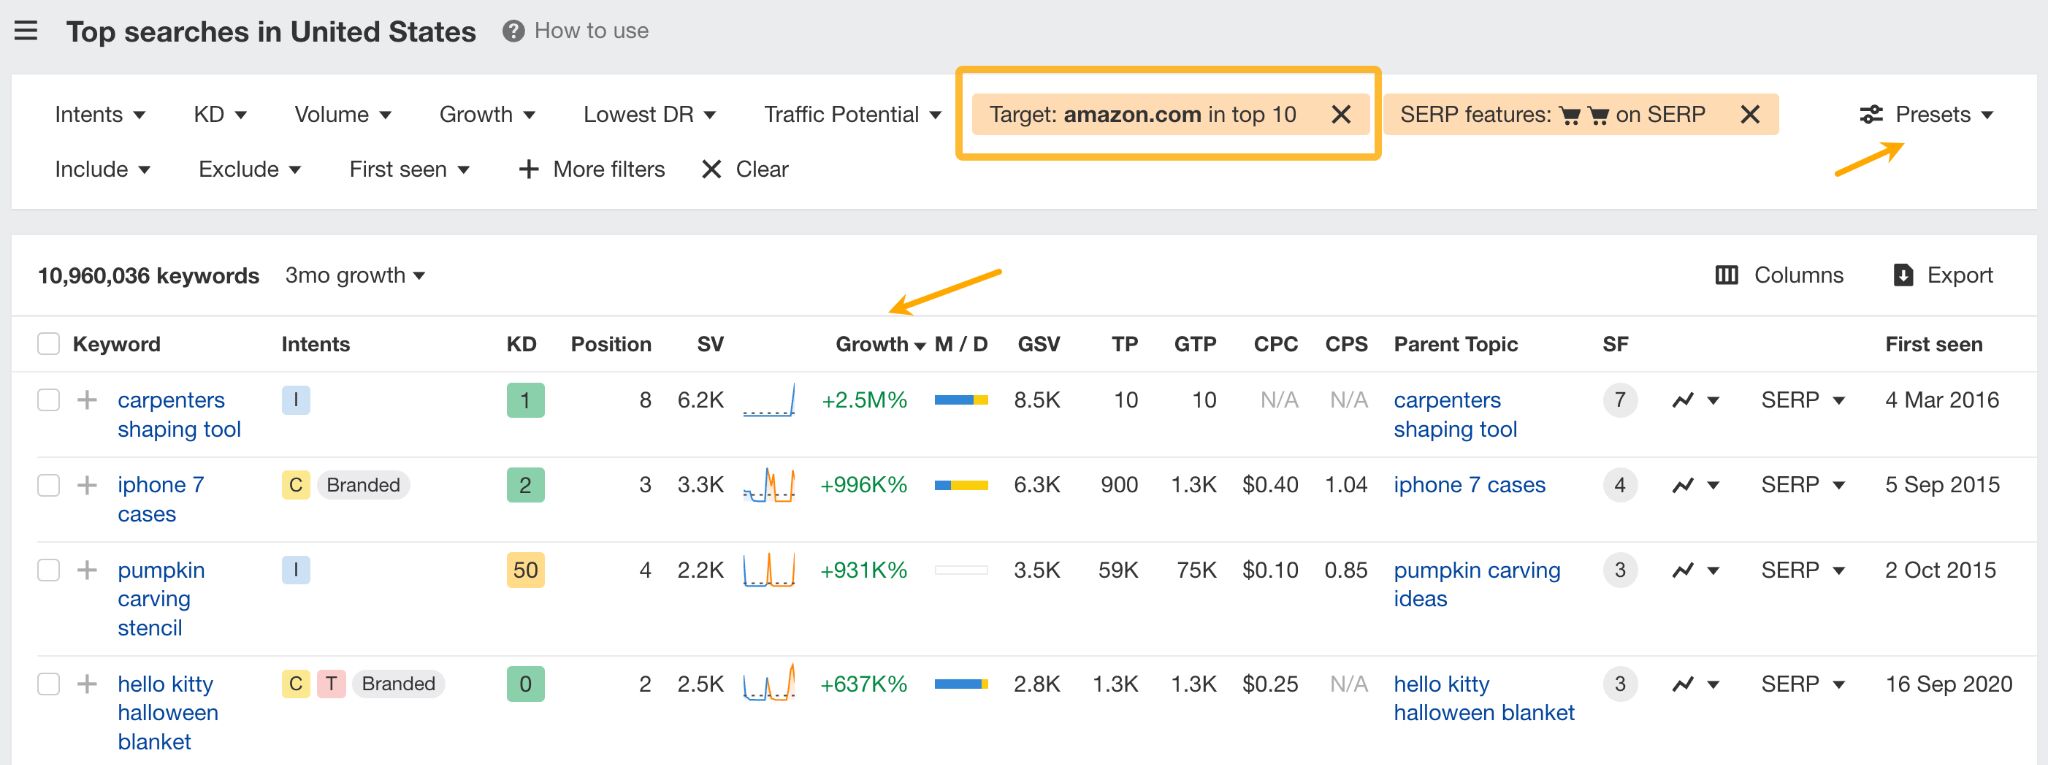Open the hamburger menu icon
This screenshot has height=765, width=2048.
(26, 31)
